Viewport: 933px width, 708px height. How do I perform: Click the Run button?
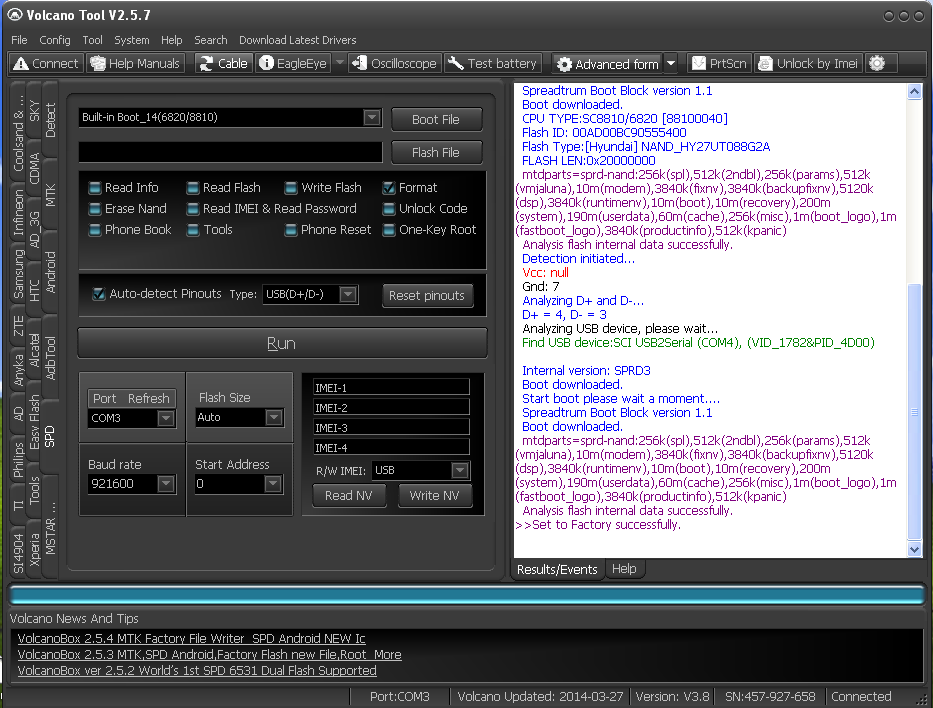click(x=281, y=343)
